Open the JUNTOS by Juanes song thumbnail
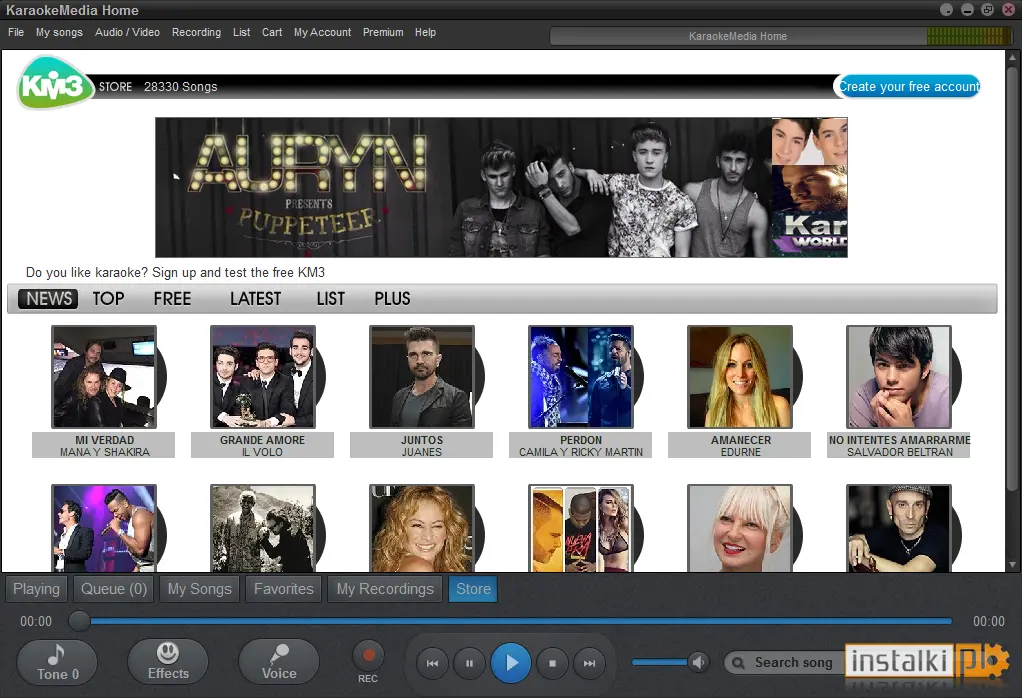 pos(421,378)
